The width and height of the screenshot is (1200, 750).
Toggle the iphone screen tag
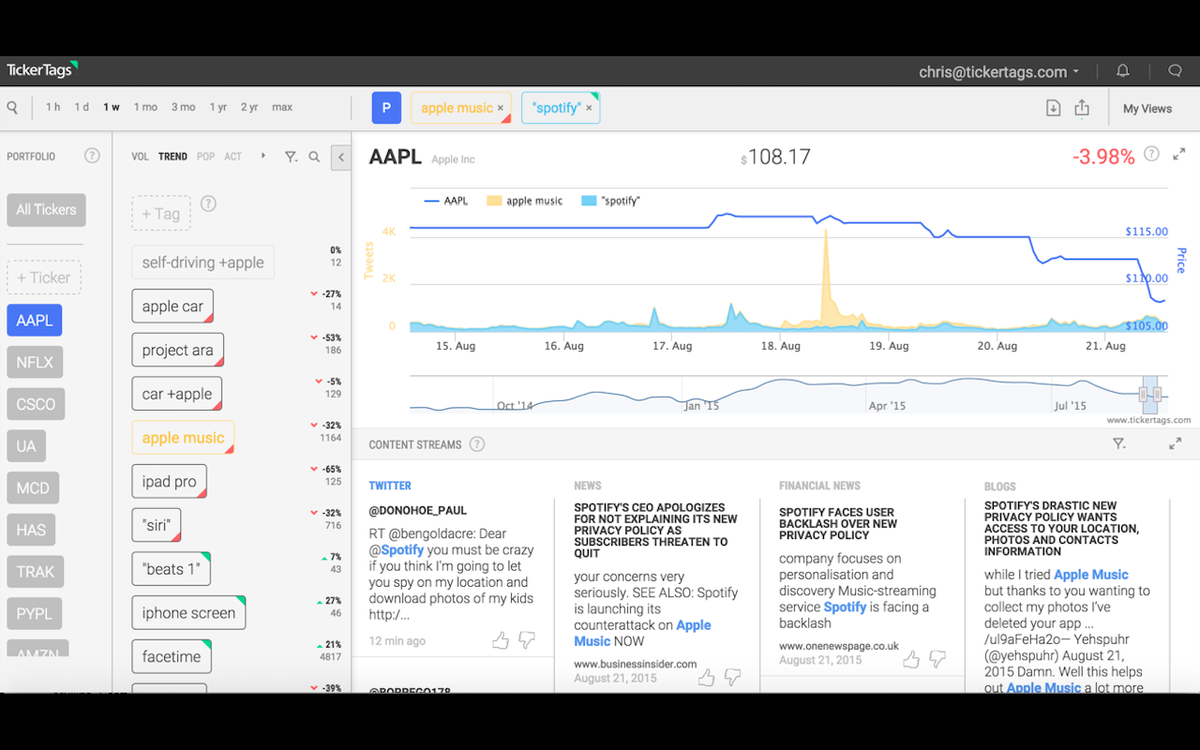pos(188,613)
